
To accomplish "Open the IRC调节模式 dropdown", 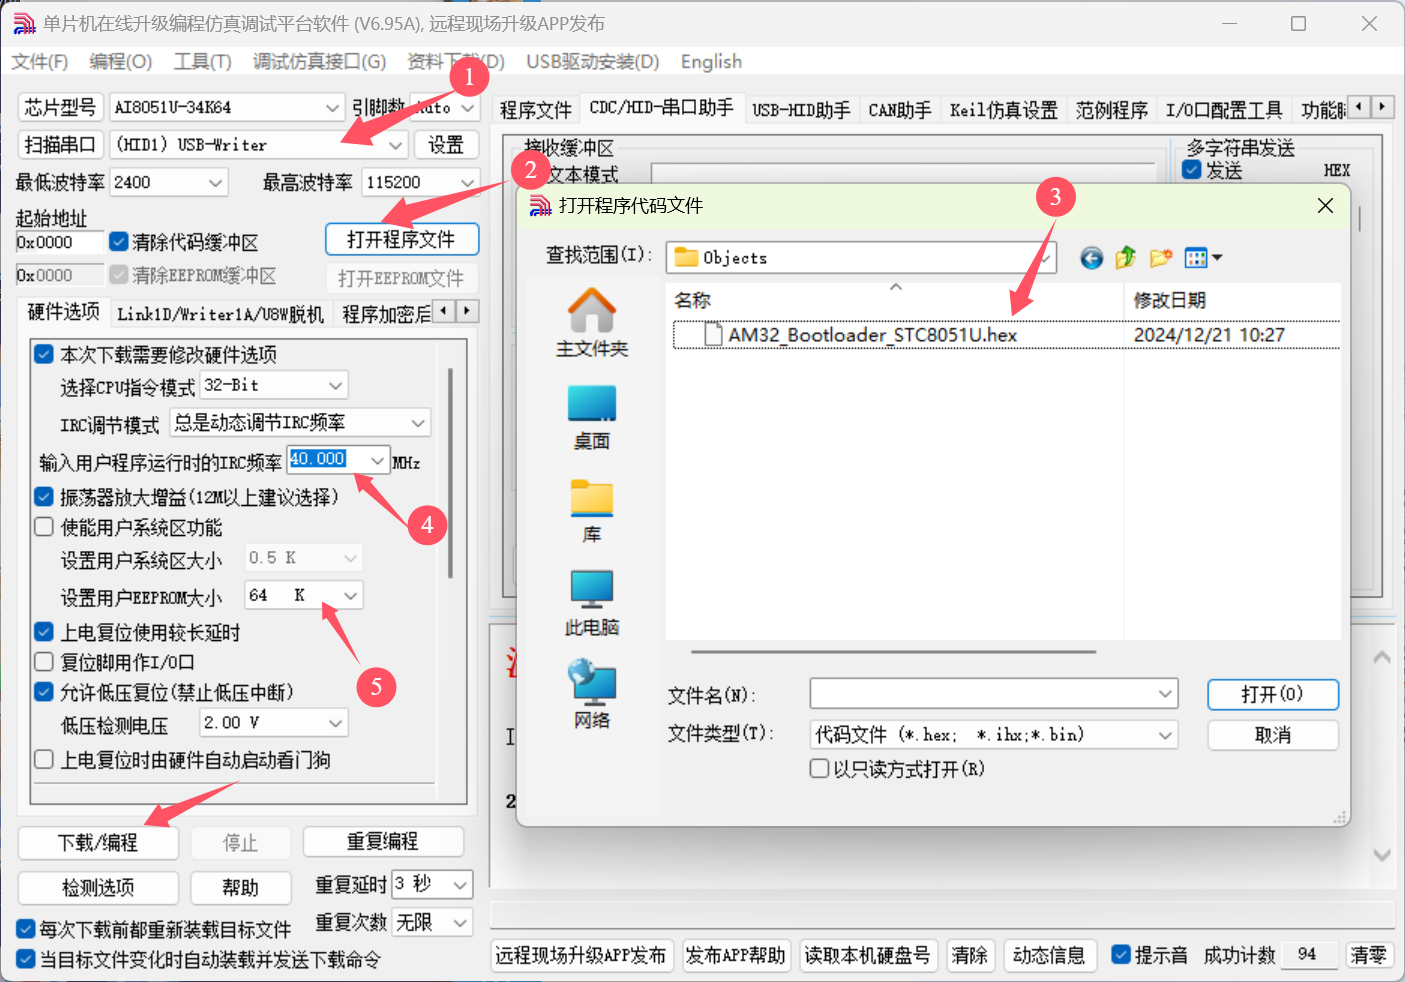I will coord(300,423).
